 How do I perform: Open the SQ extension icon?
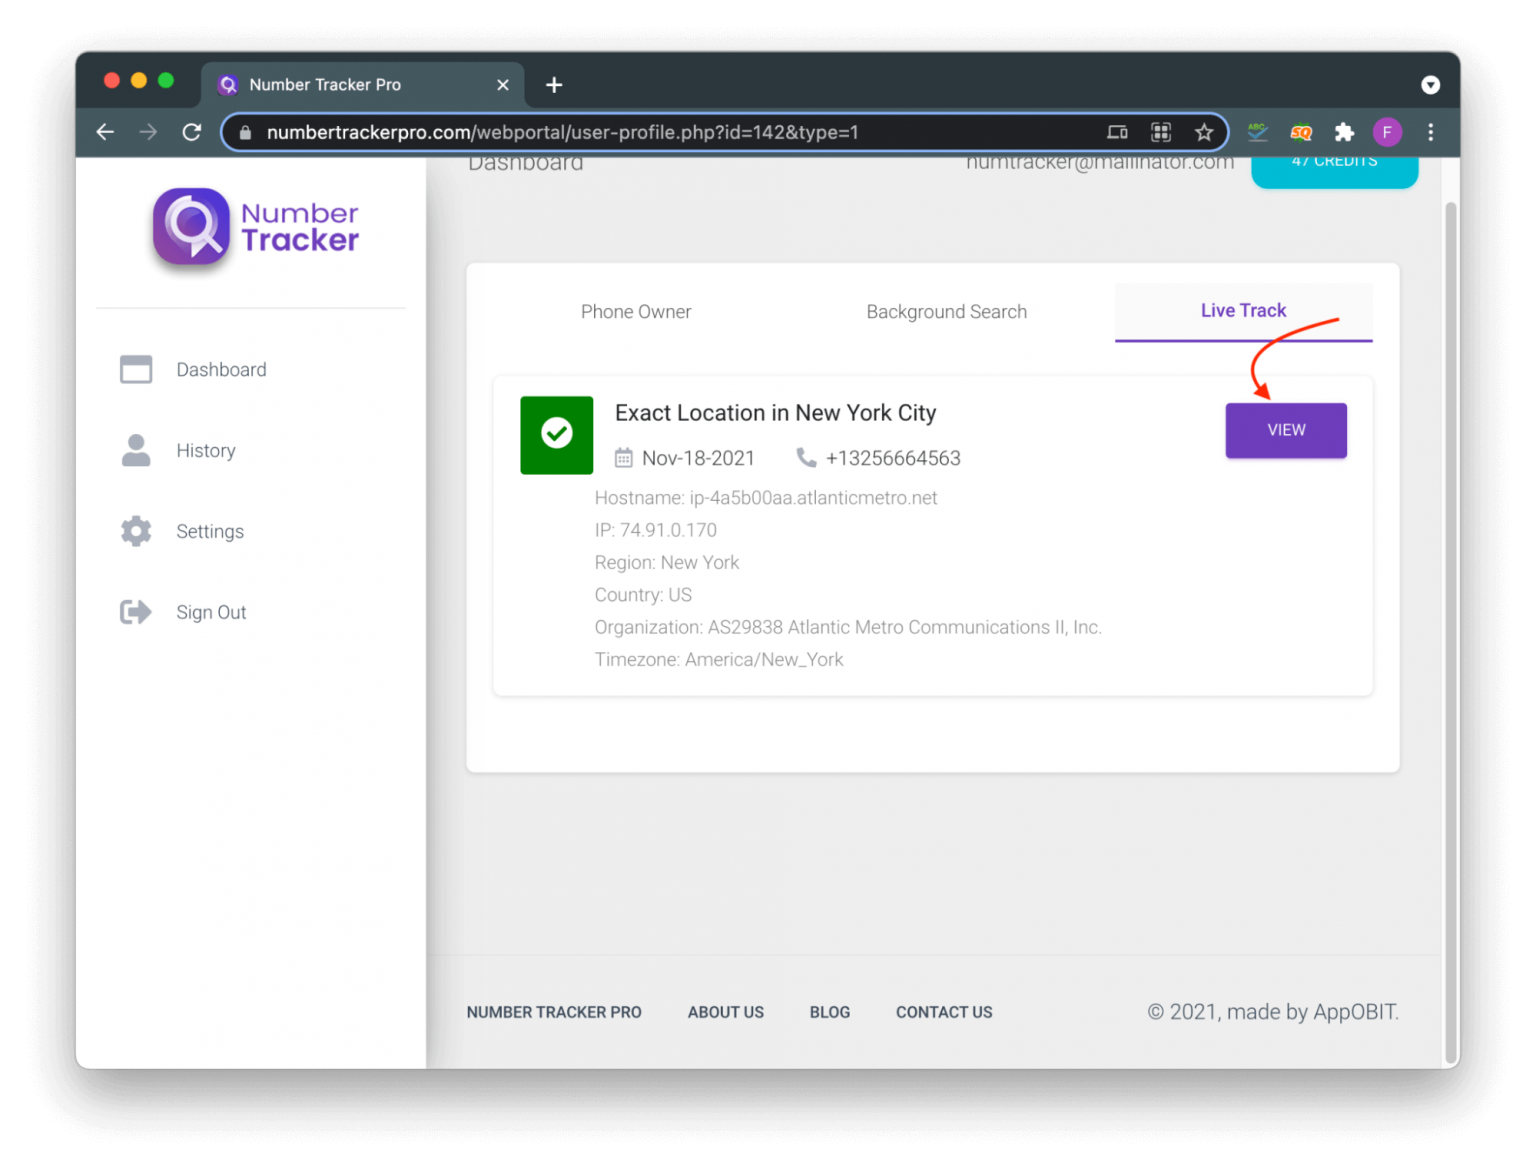pyautogui.click(x=1301, y=131)
